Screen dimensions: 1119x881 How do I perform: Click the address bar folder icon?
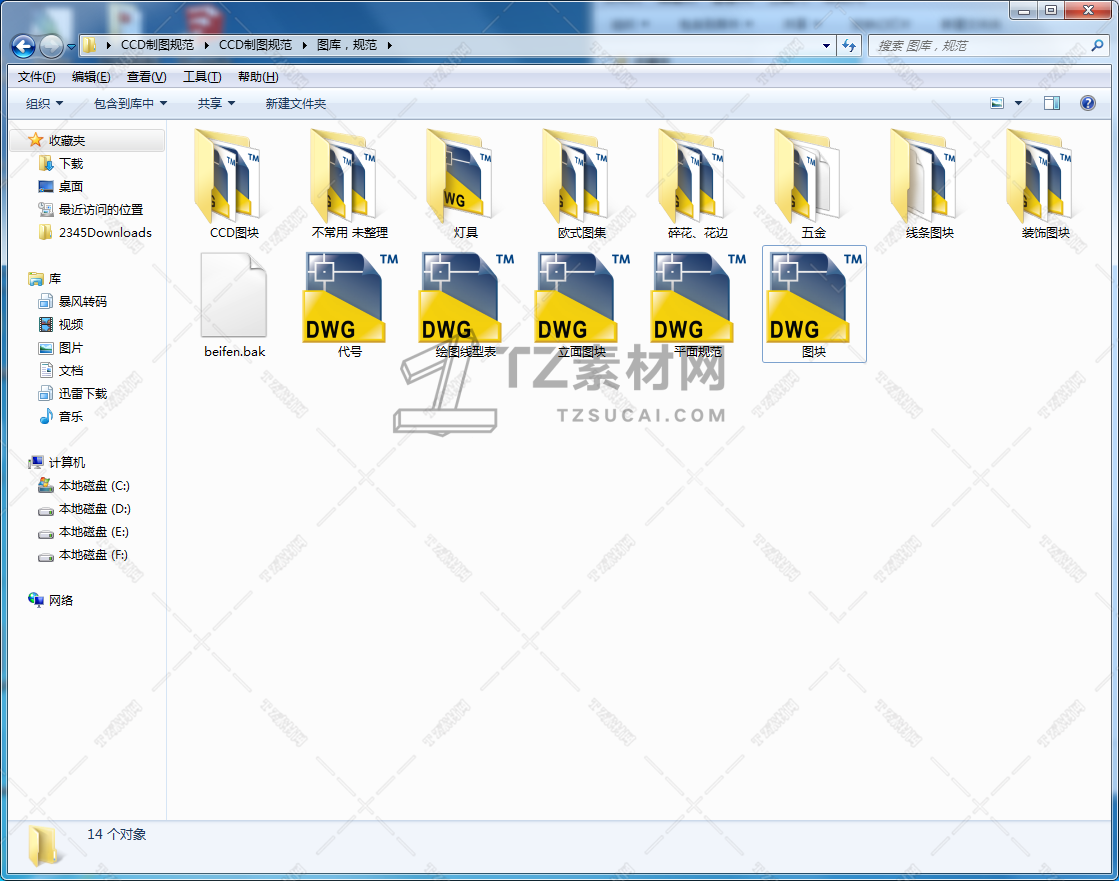[x=89, y=45]
